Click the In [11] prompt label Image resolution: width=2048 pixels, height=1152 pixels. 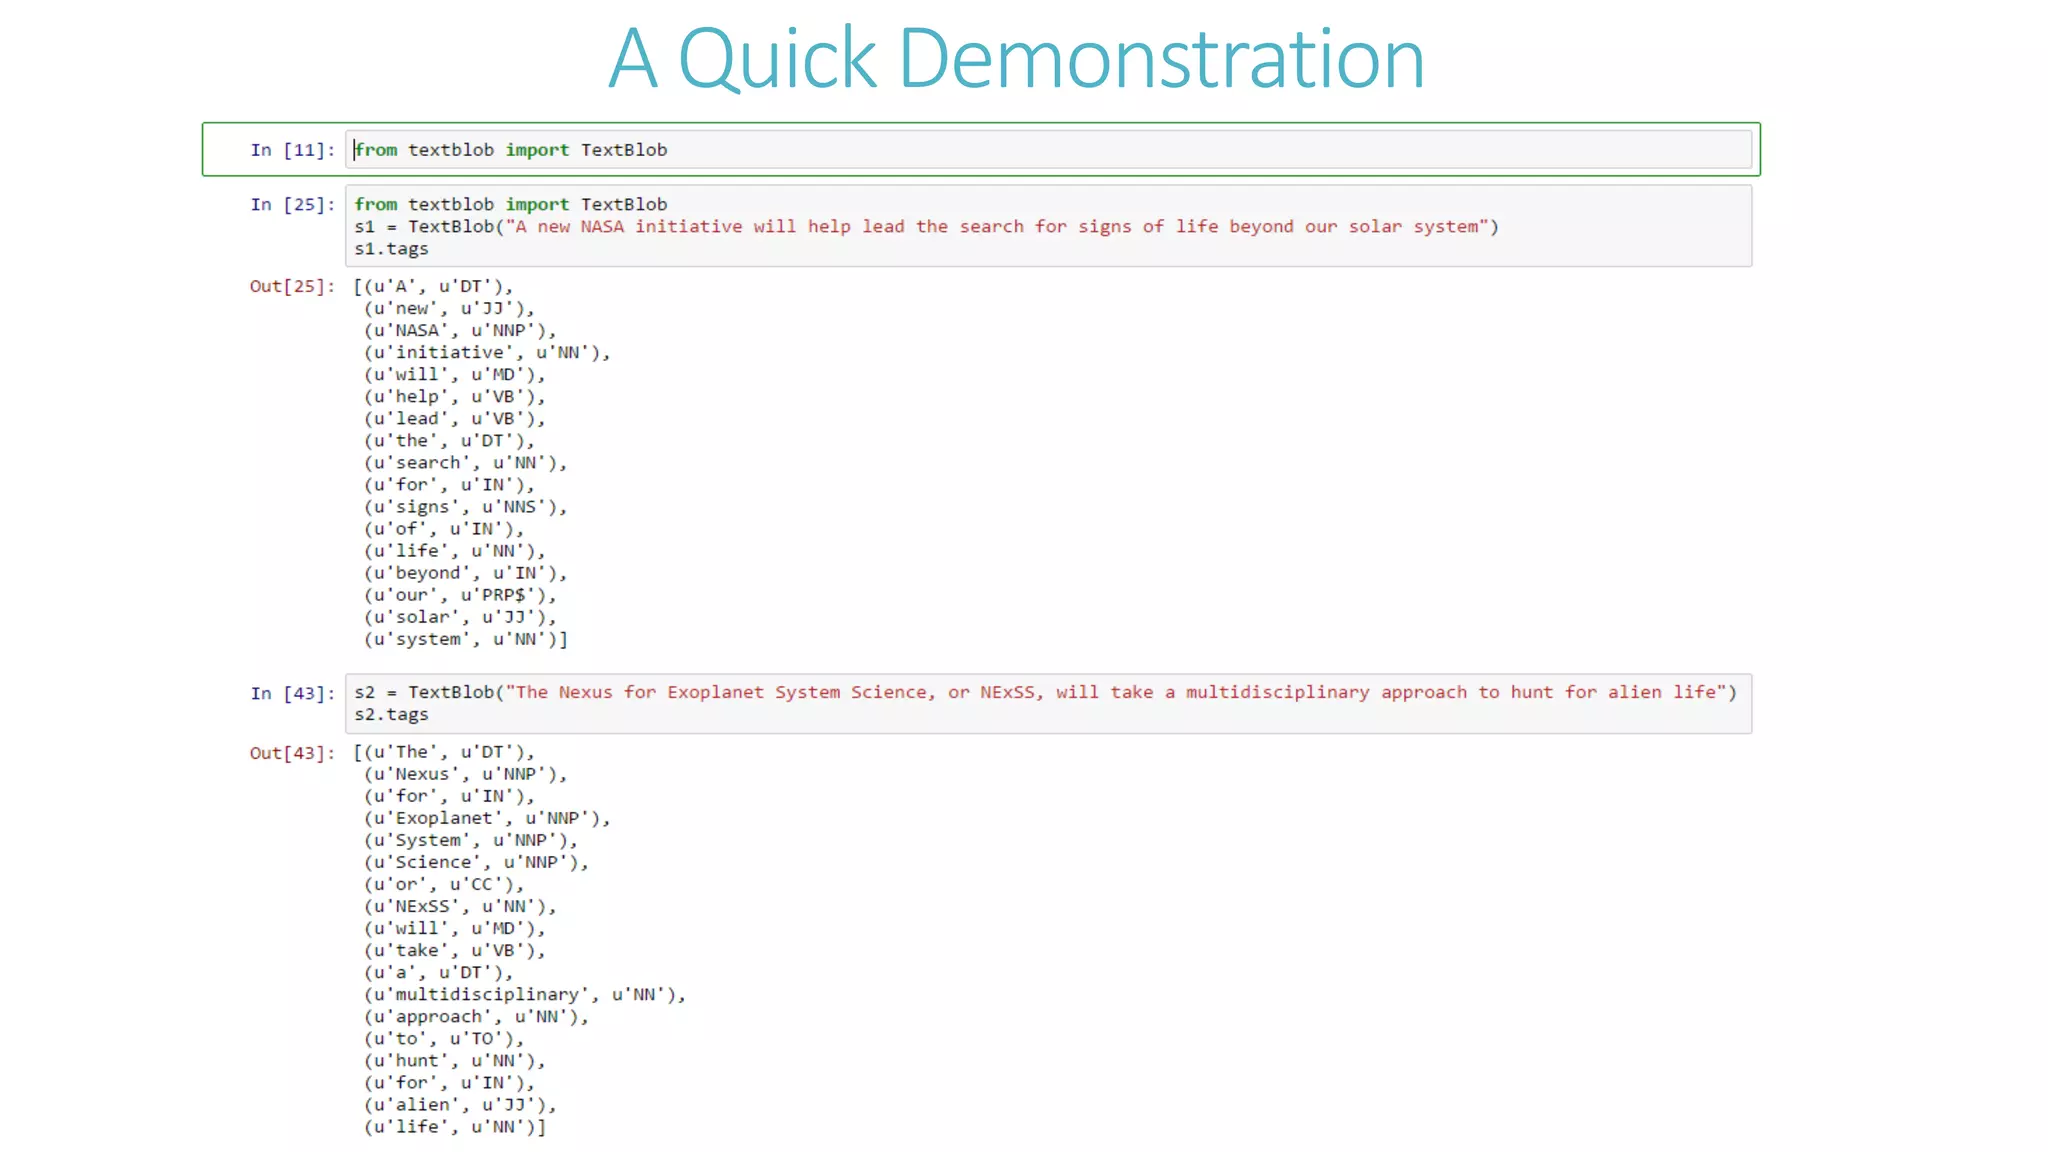(292, 150)
